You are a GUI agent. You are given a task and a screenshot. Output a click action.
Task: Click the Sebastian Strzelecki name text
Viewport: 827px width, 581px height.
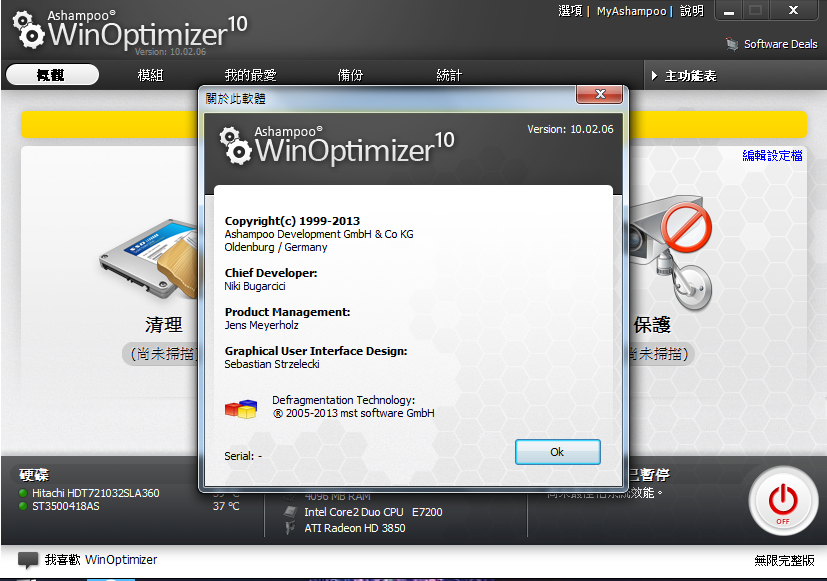(x=272, y=364)
